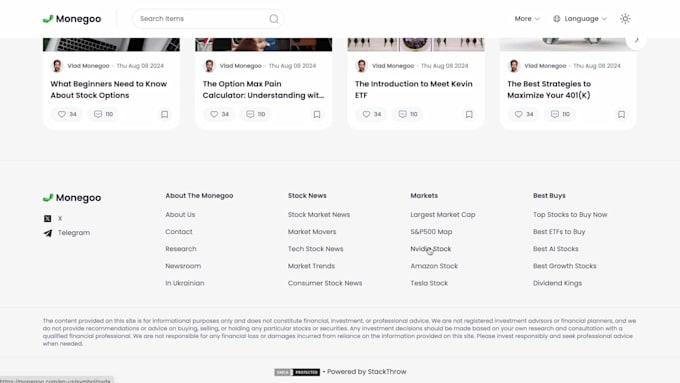Like the Stock Options beginners article
The height and width of the screenshot is (383, 680).
pos(67,114)
